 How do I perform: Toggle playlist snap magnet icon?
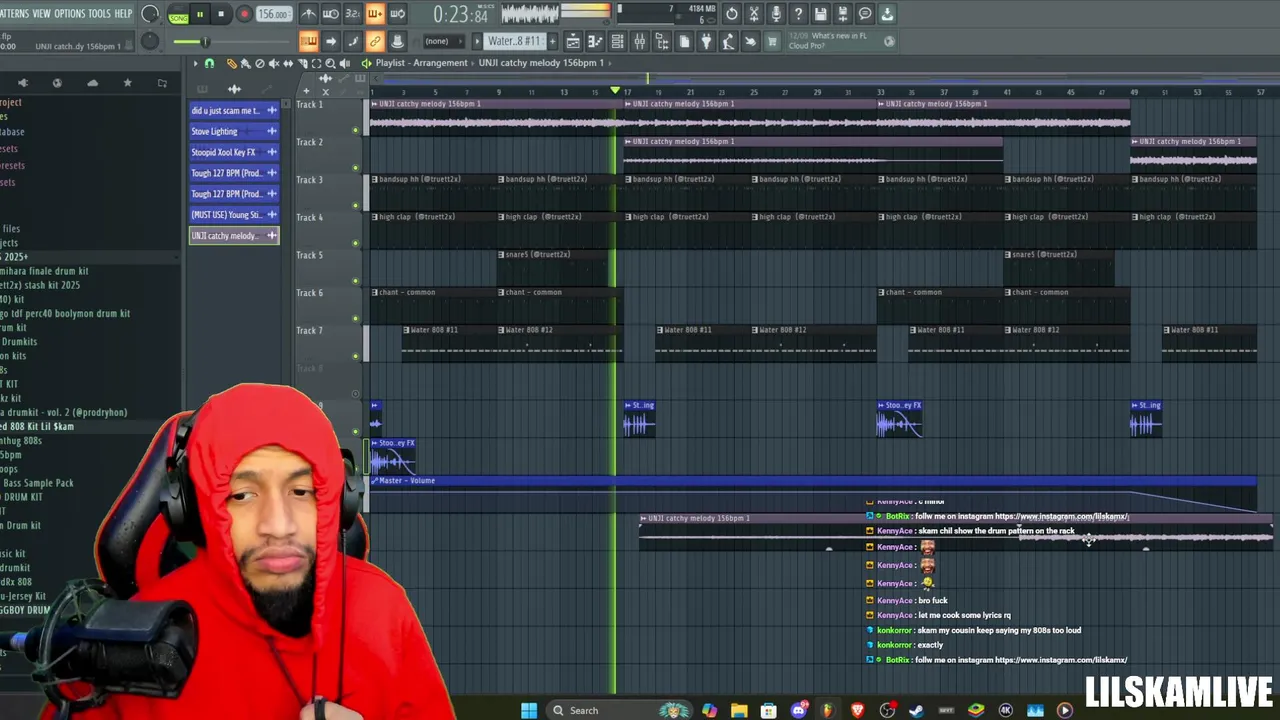tap(210, 63)
